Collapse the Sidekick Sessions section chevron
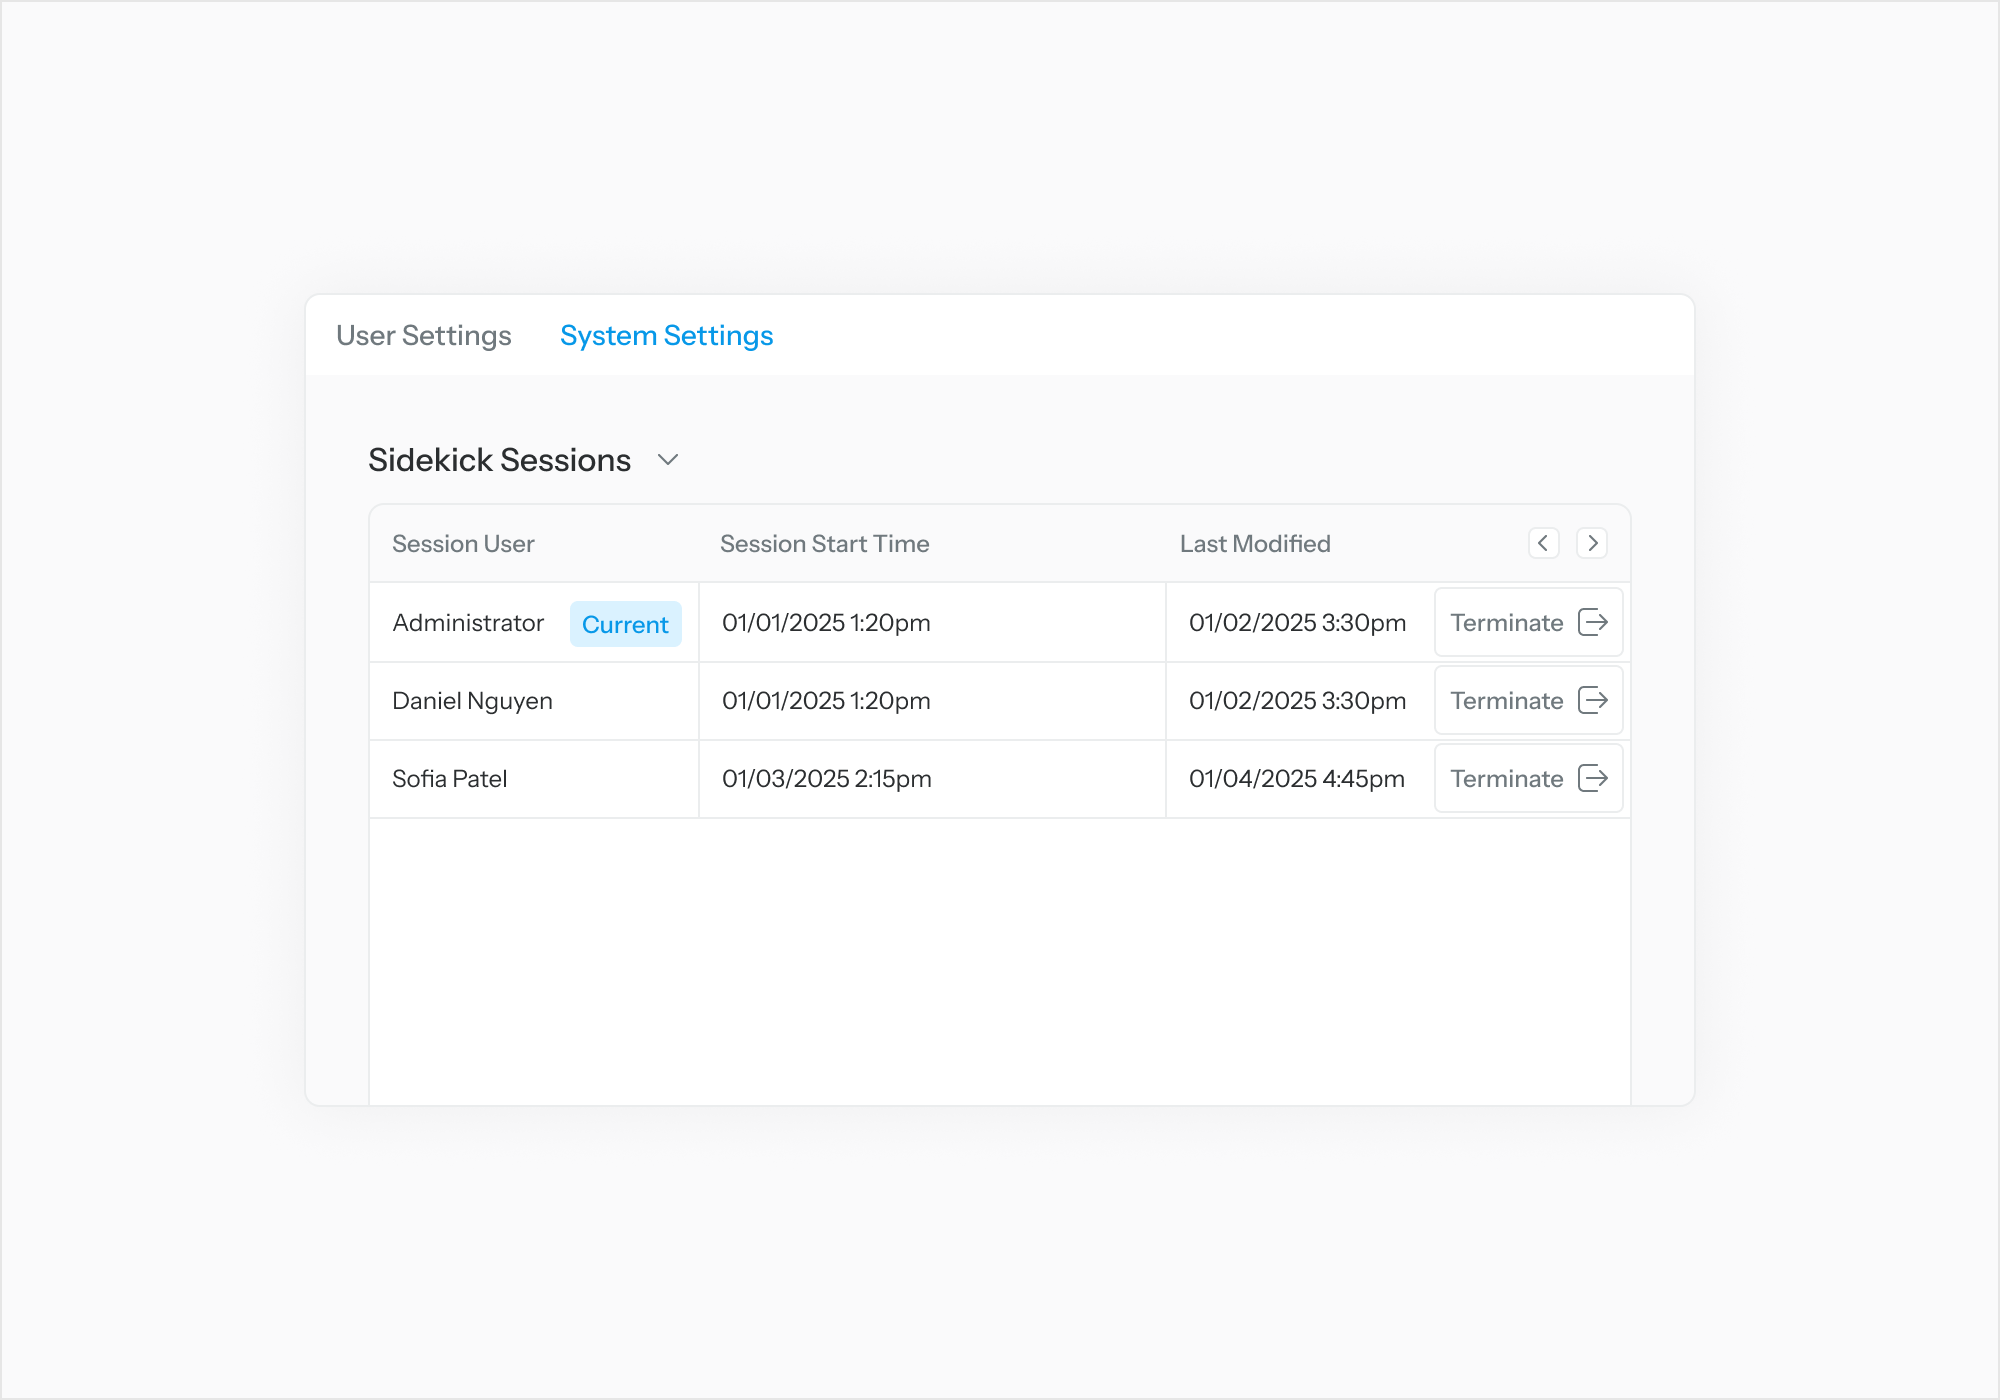The image size is (2000, 1400). (x=668, y=460)
